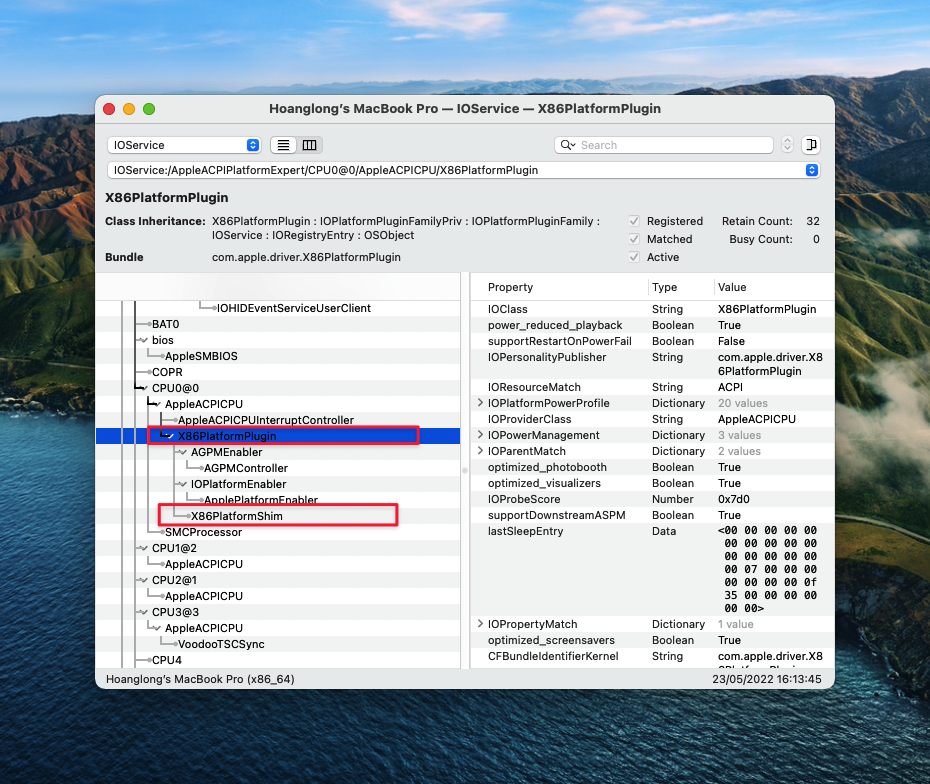930x784 pixels.
Task: Switch to column browser view icon
Action: coord(310,145)
